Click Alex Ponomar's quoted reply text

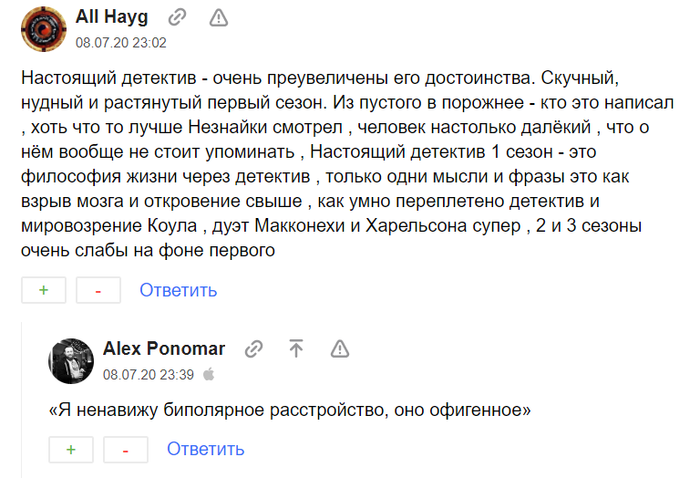tap(290, 410)
